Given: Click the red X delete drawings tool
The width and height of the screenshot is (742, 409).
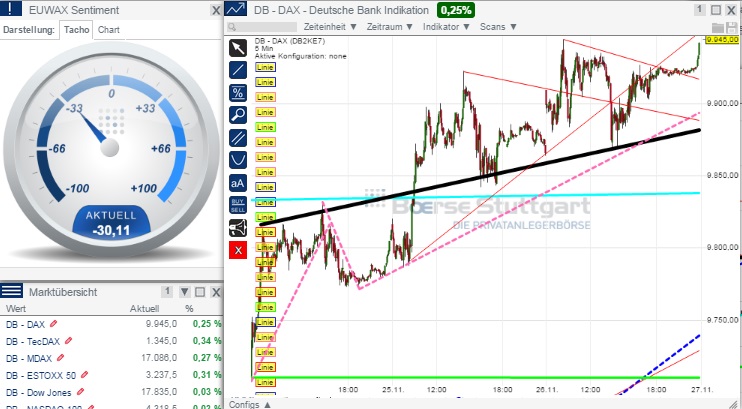Looking at the screenshot, I should tap(238, 250).
